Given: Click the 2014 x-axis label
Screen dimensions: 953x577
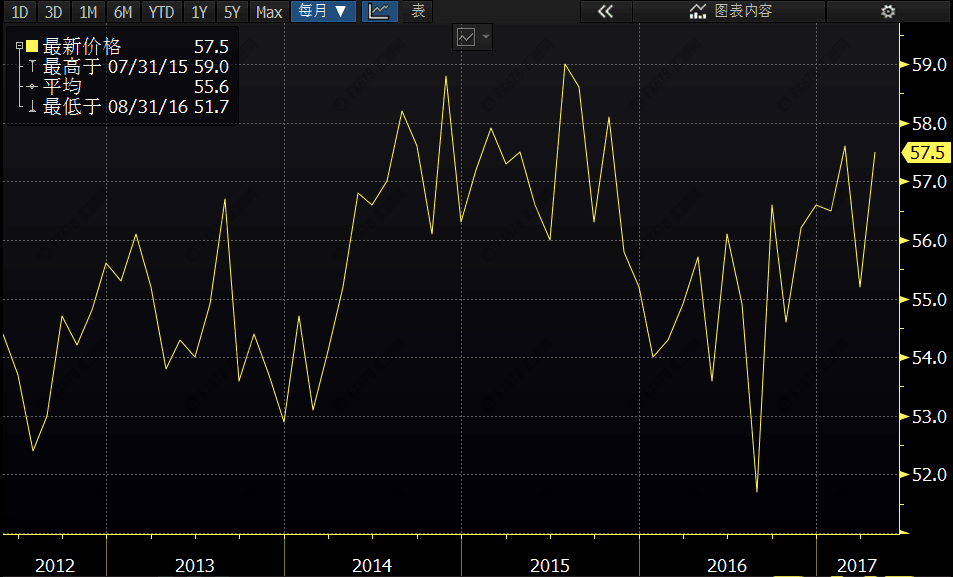Looking at the screenshot, I should click(372, 565).
